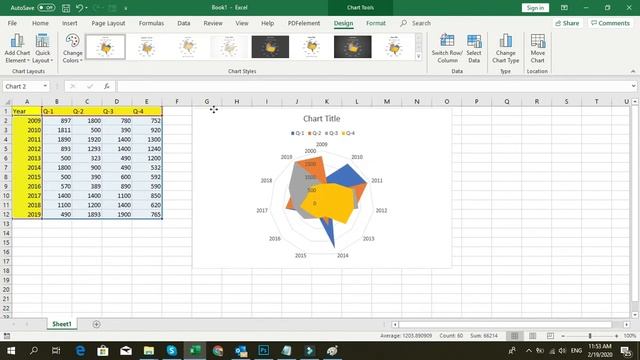This screenshot has width=640, height=360.
Task: Switch to the Format tab
Action: (x=376, y=23)
